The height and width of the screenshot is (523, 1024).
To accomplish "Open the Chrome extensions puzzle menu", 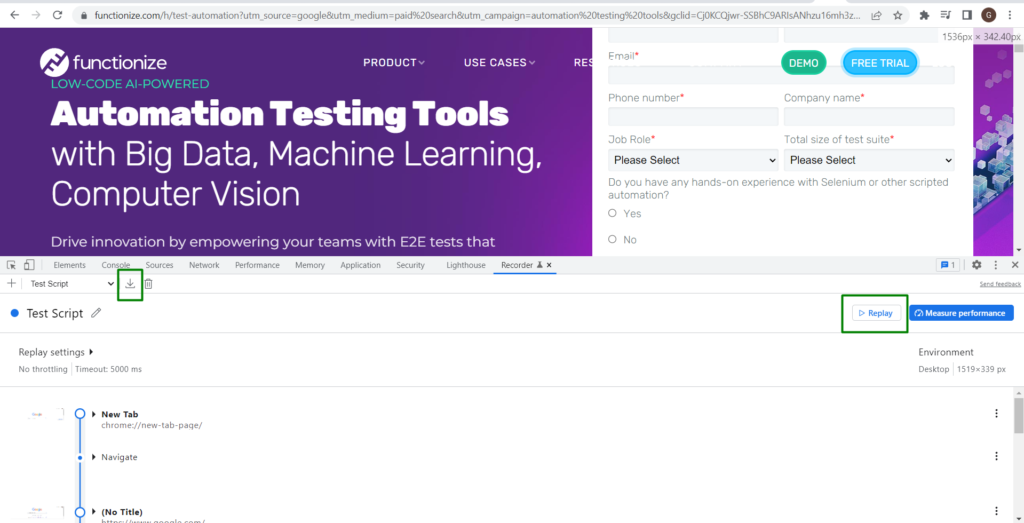I will [x=924, y=14].
